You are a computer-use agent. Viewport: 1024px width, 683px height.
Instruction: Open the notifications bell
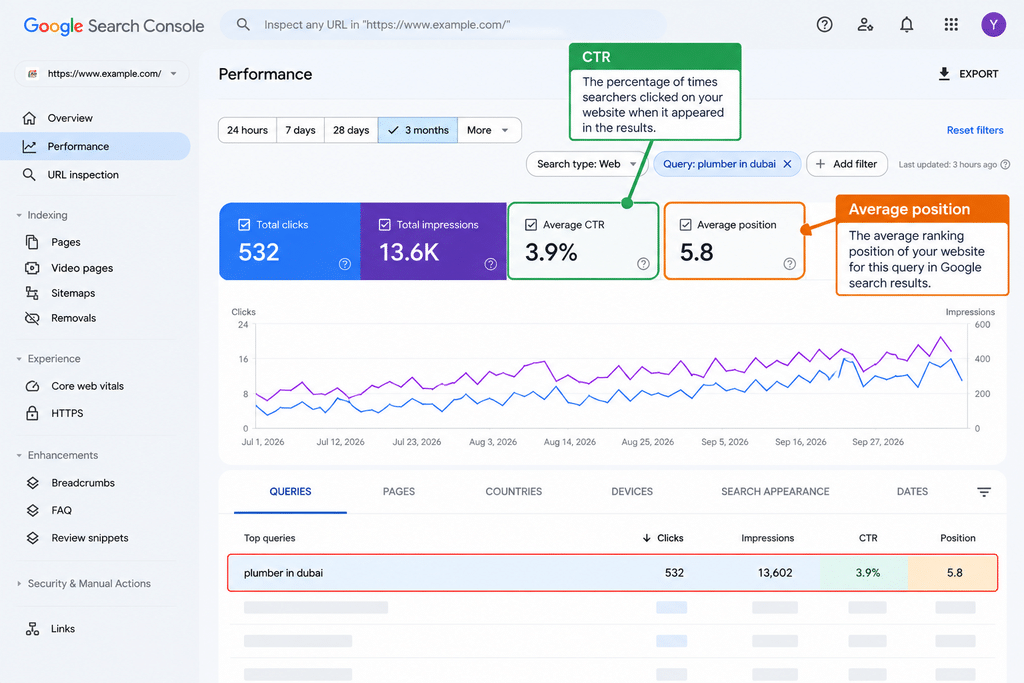tap(906, 25)
